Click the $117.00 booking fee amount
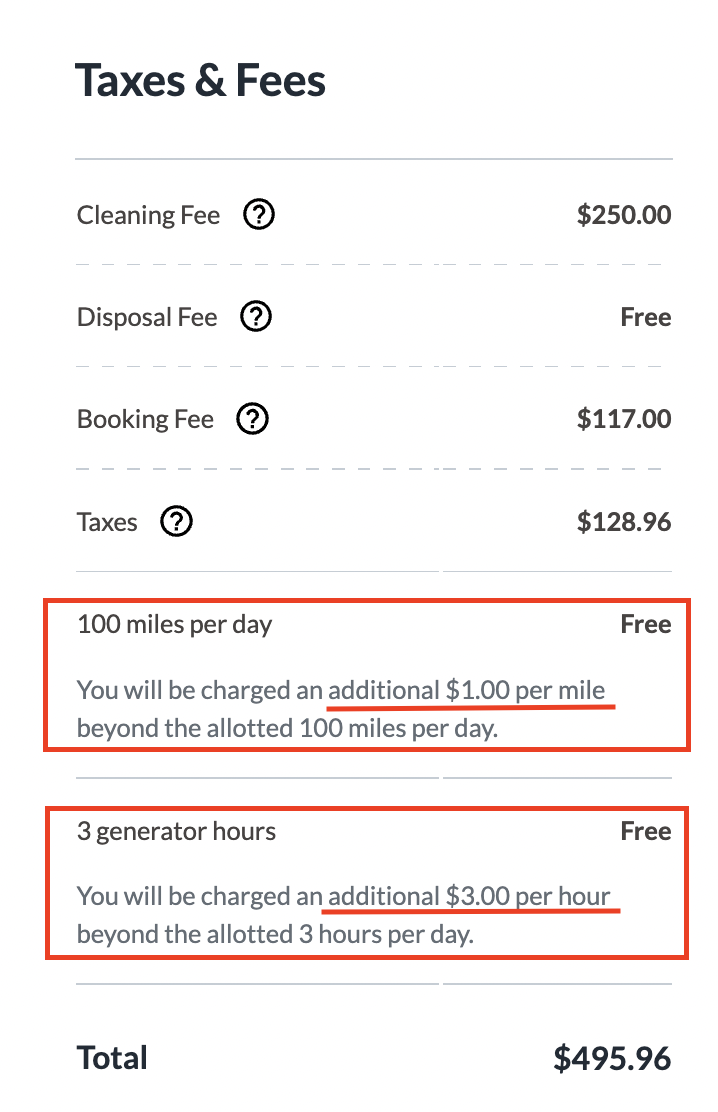Screen dimensions: 718x1112 [x=624, y=419]
